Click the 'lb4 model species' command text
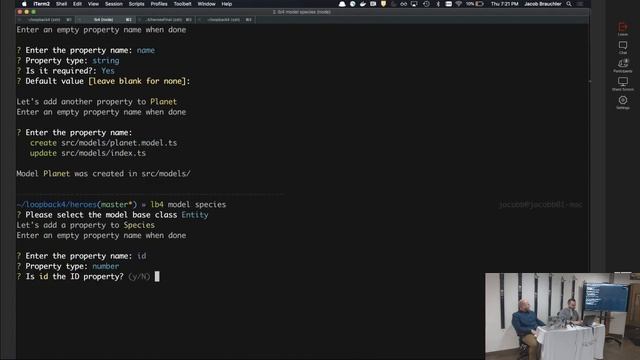Viewport: 640px width, 360px height. (188, 204)
